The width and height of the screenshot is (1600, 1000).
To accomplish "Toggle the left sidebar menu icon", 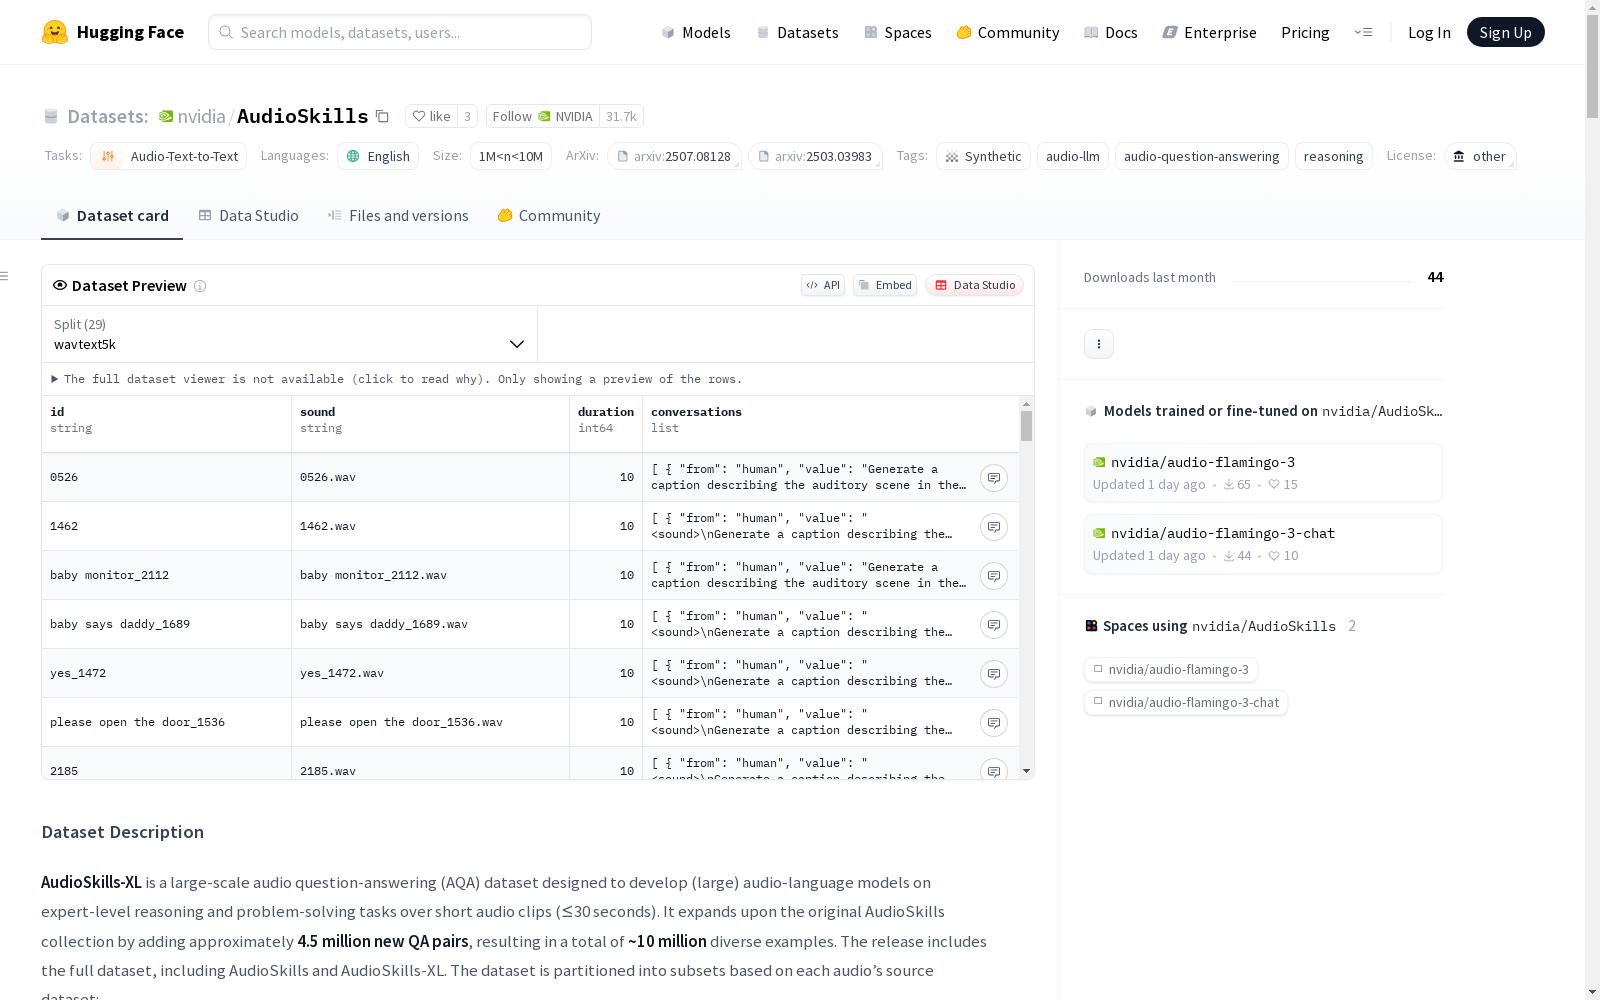I will 5,276.
